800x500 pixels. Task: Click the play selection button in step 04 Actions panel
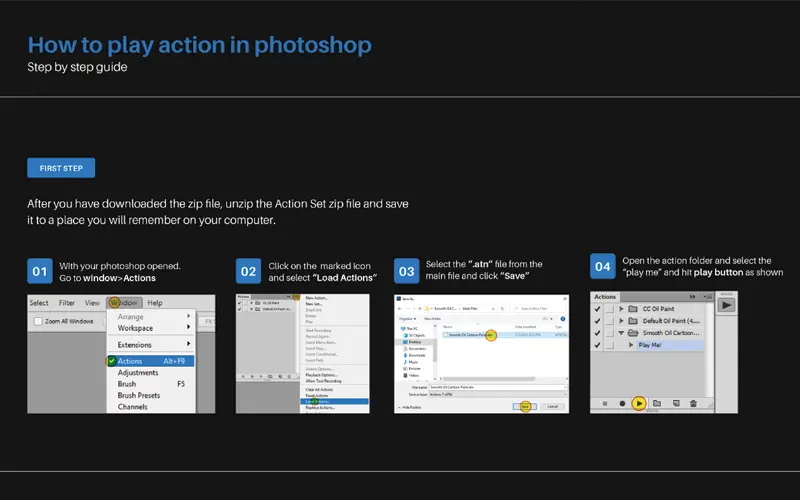(639, 403)
